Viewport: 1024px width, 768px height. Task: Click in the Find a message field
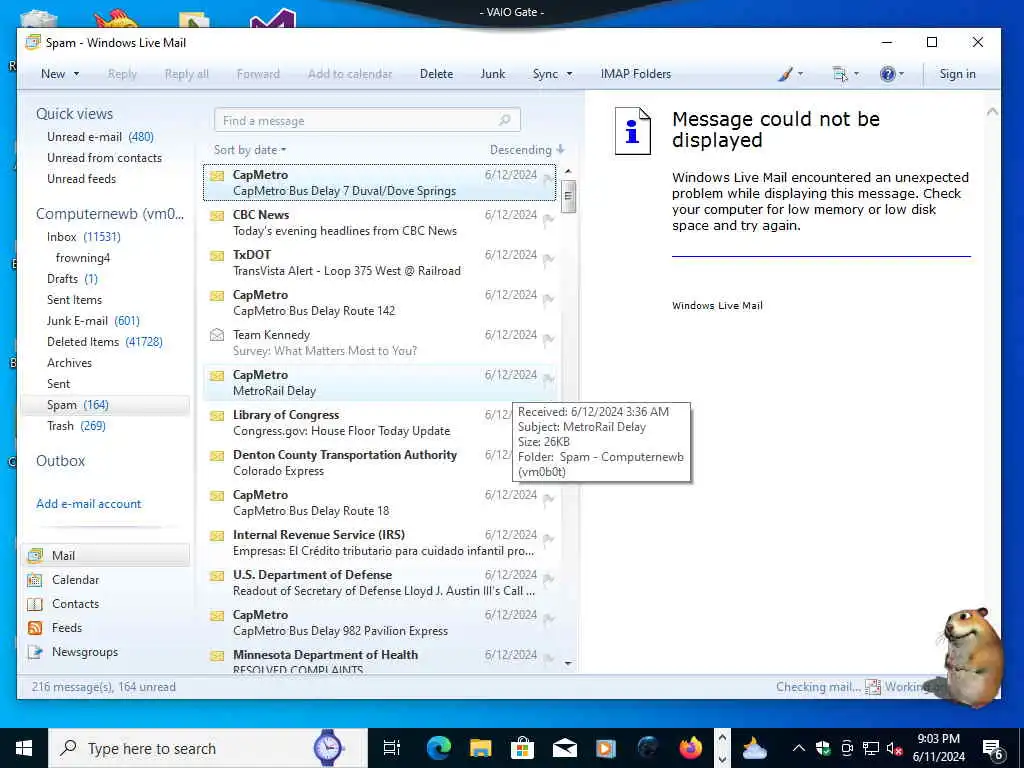point(367,121)
